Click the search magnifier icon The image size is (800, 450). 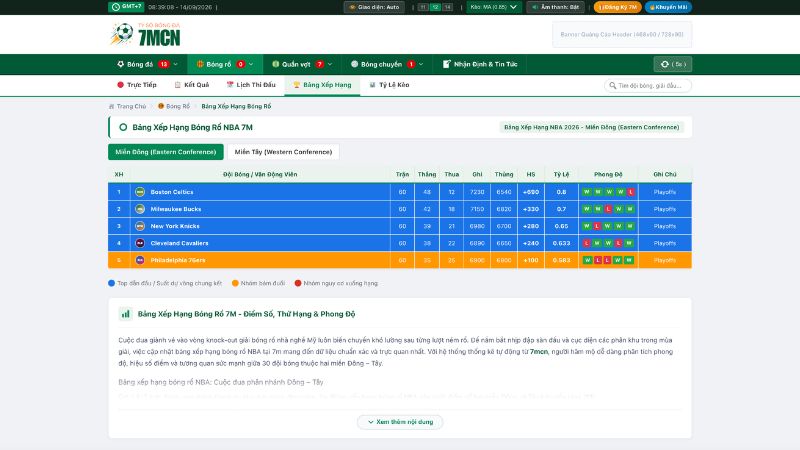pos(613,86)
